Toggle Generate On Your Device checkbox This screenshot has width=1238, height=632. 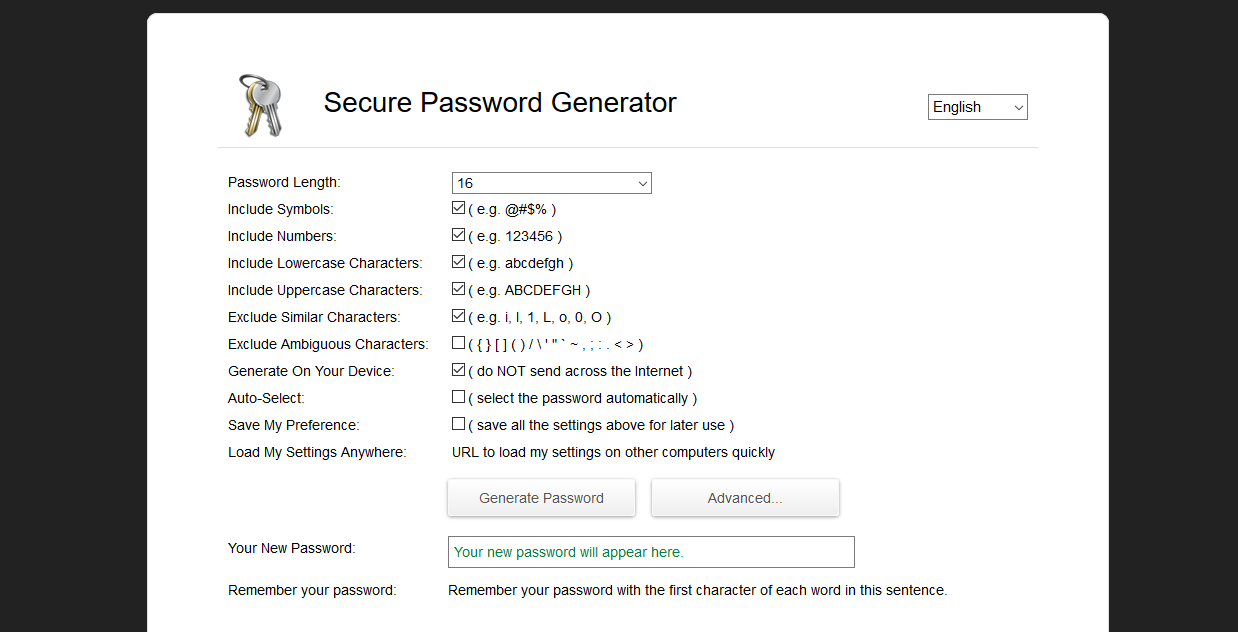(458, 370)
